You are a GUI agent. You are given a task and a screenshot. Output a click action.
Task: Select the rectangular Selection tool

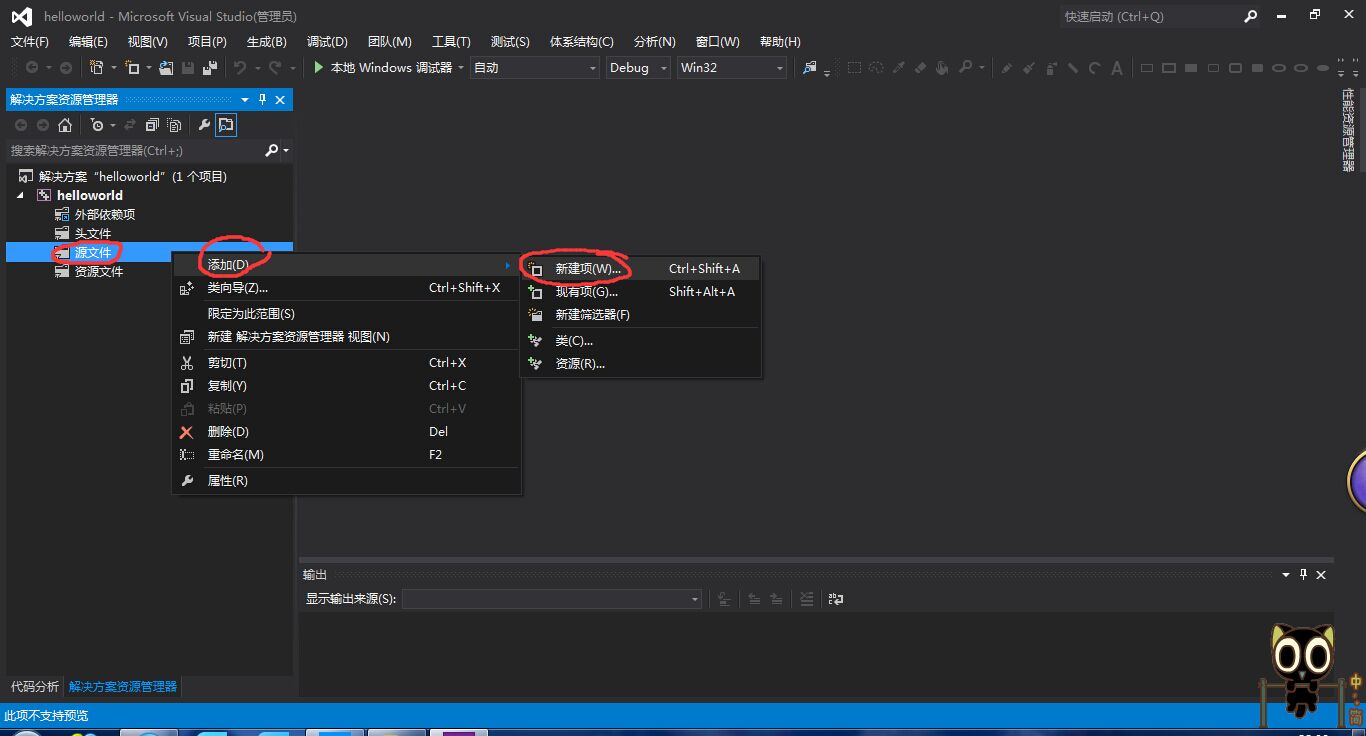coord(855,68)
